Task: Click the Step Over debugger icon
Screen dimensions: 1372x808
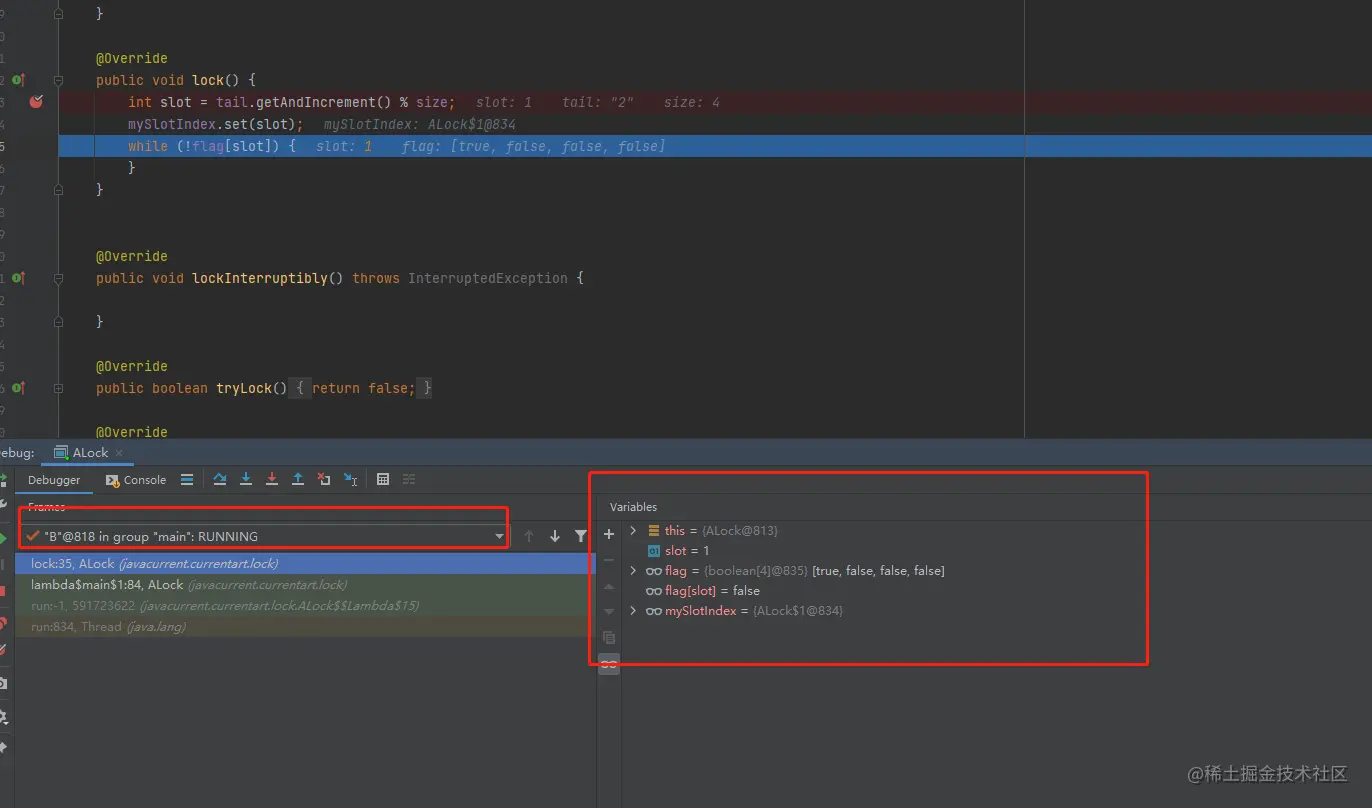Action: pyautogui.click(x=220, y=480)
